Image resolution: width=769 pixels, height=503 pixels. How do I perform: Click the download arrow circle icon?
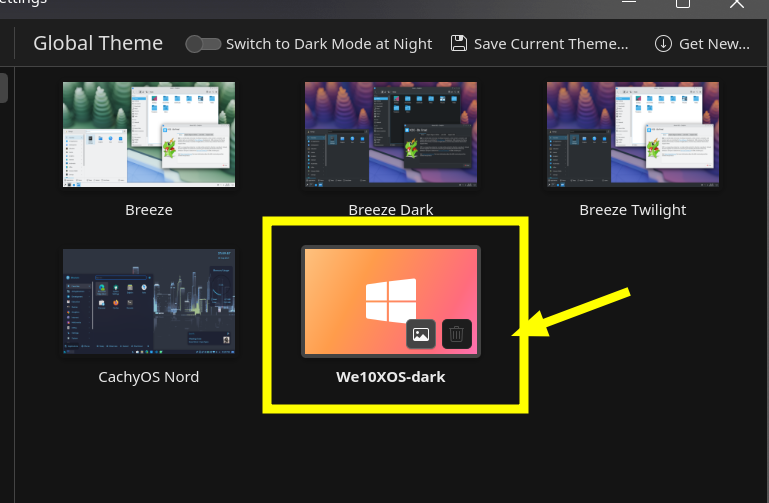coord(663,44)
